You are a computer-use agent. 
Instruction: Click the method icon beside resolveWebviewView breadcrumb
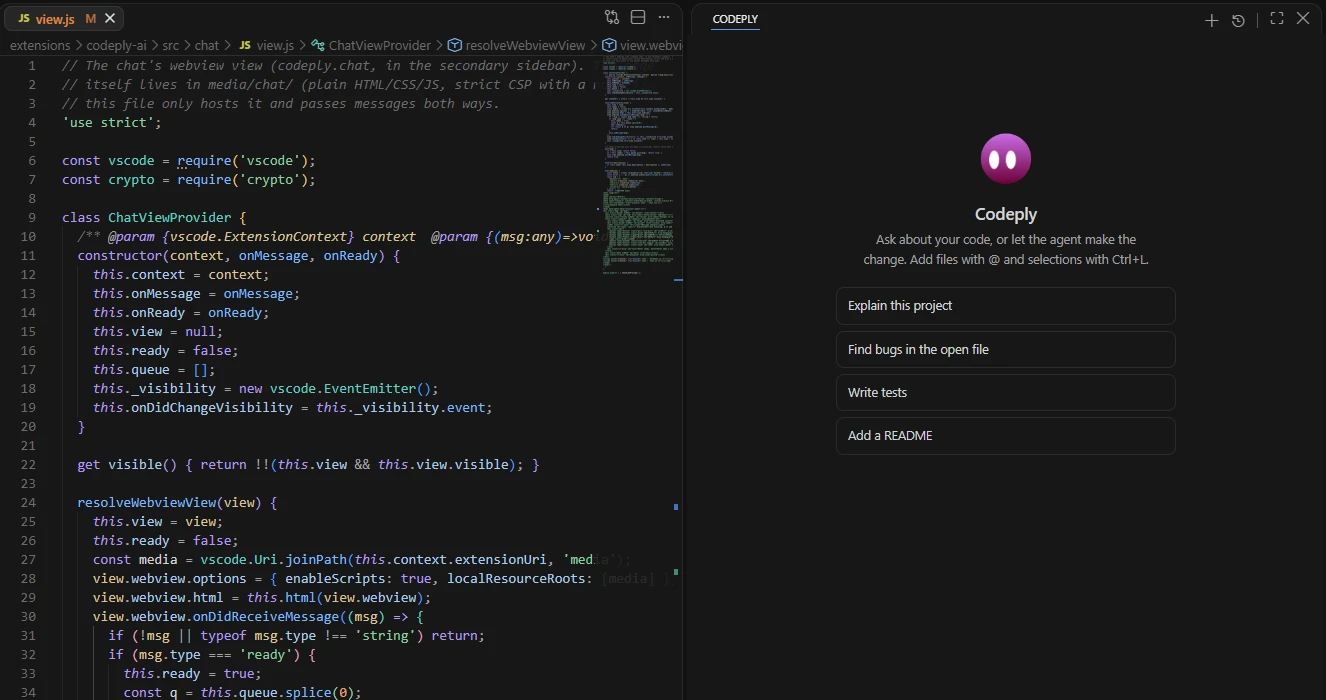click(454, 45)
